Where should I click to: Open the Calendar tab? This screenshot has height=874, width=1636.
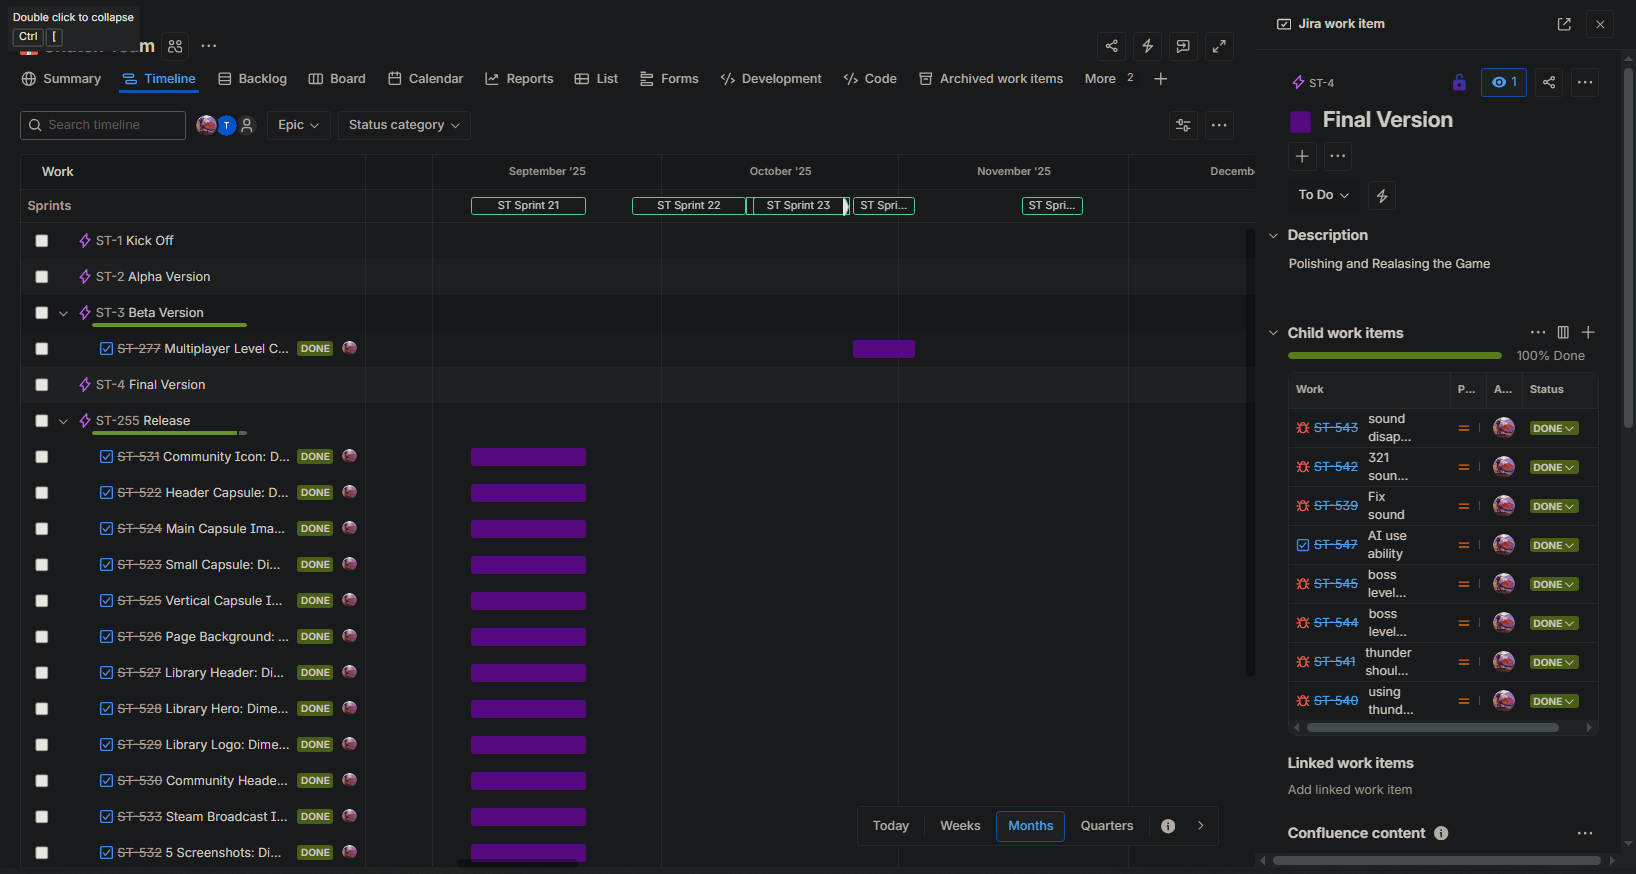[425, 79]
